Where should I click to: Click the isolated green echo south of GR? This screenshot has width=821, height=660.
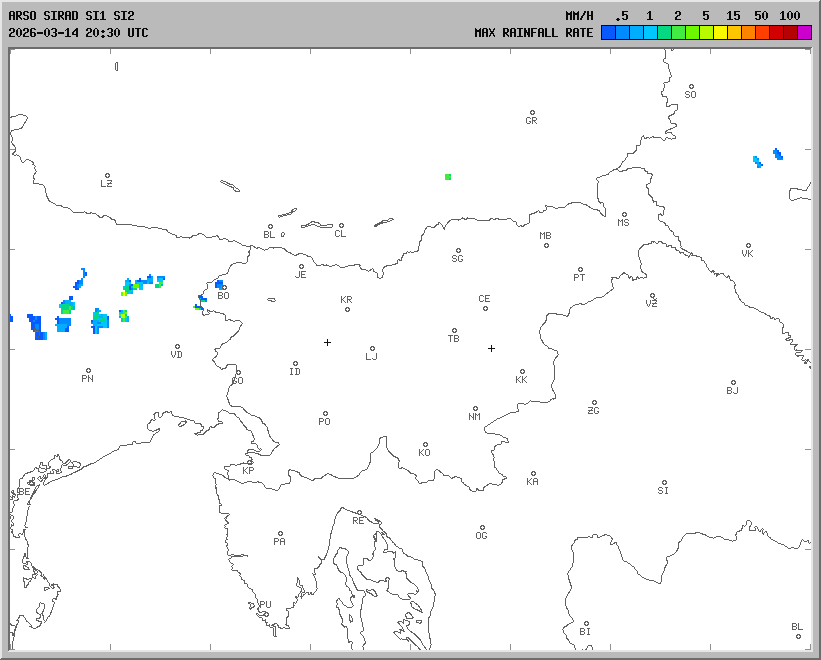coord(448,177)
